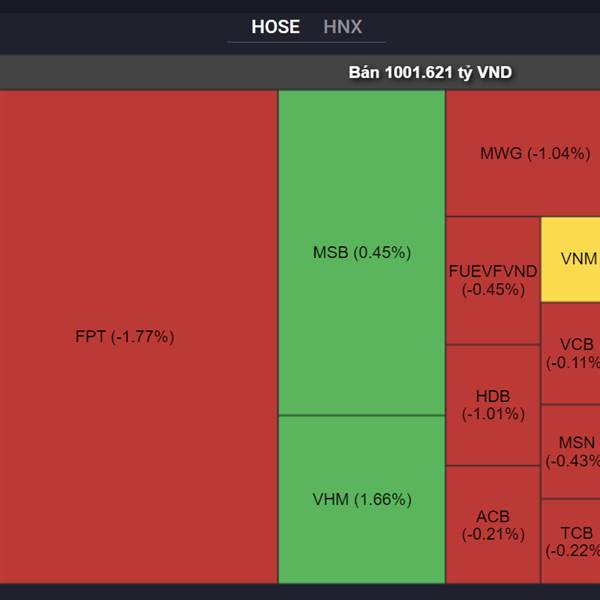Screen dimensions: 600x600
Task: Open the HDB stock tile
Action: (493, 405)
